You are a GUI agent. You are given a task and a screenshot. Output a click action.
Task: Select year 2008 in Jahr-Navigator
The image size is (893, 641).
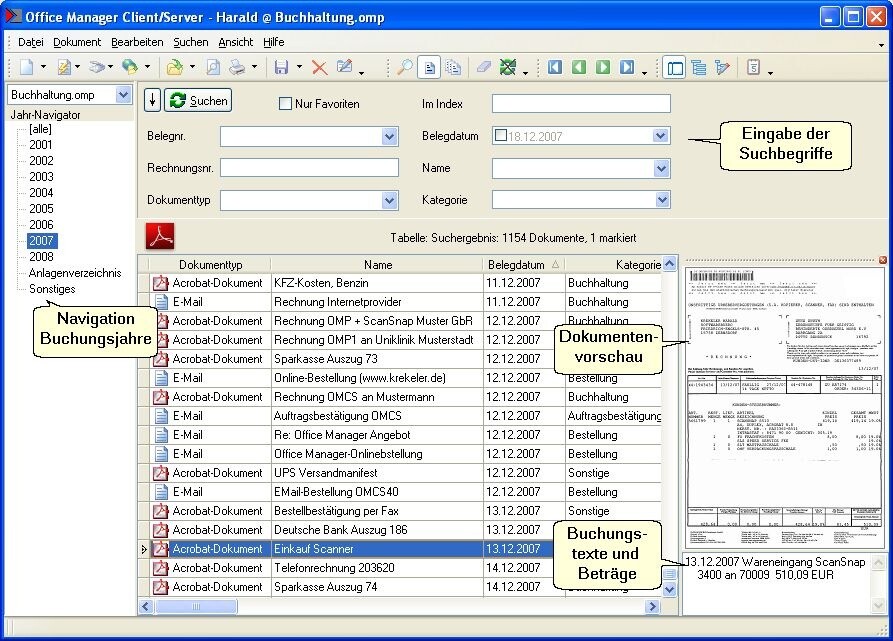pos(41,257)
